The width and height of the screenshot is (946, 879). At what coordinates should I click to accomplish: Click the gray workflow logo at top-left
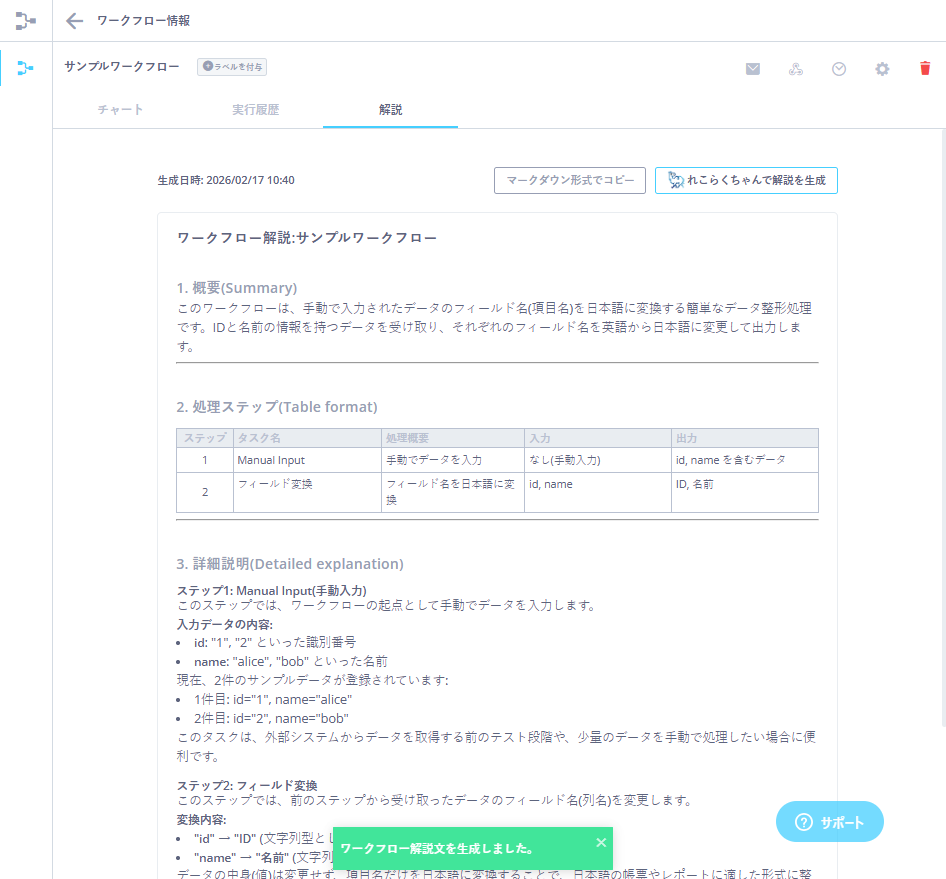(x=25, y=20)
